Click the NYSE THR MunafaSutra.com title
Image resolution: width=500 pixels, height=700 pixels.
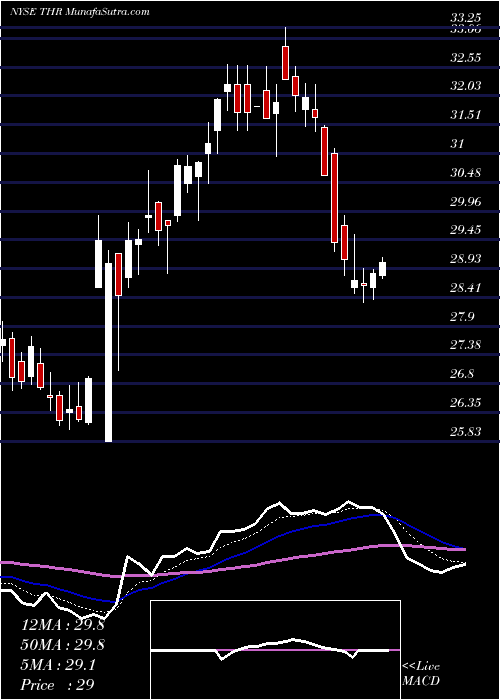79,12
